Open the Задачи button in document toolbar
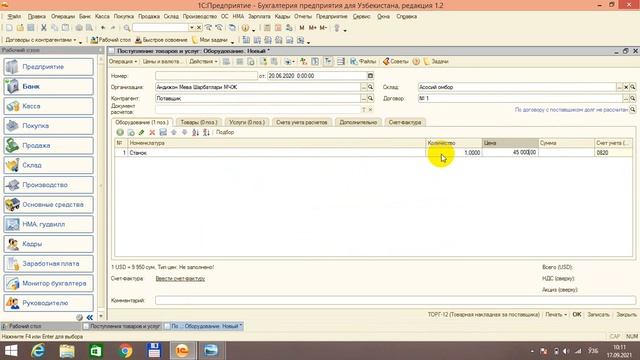The image size is (640, 360). [x=436, y=61]
